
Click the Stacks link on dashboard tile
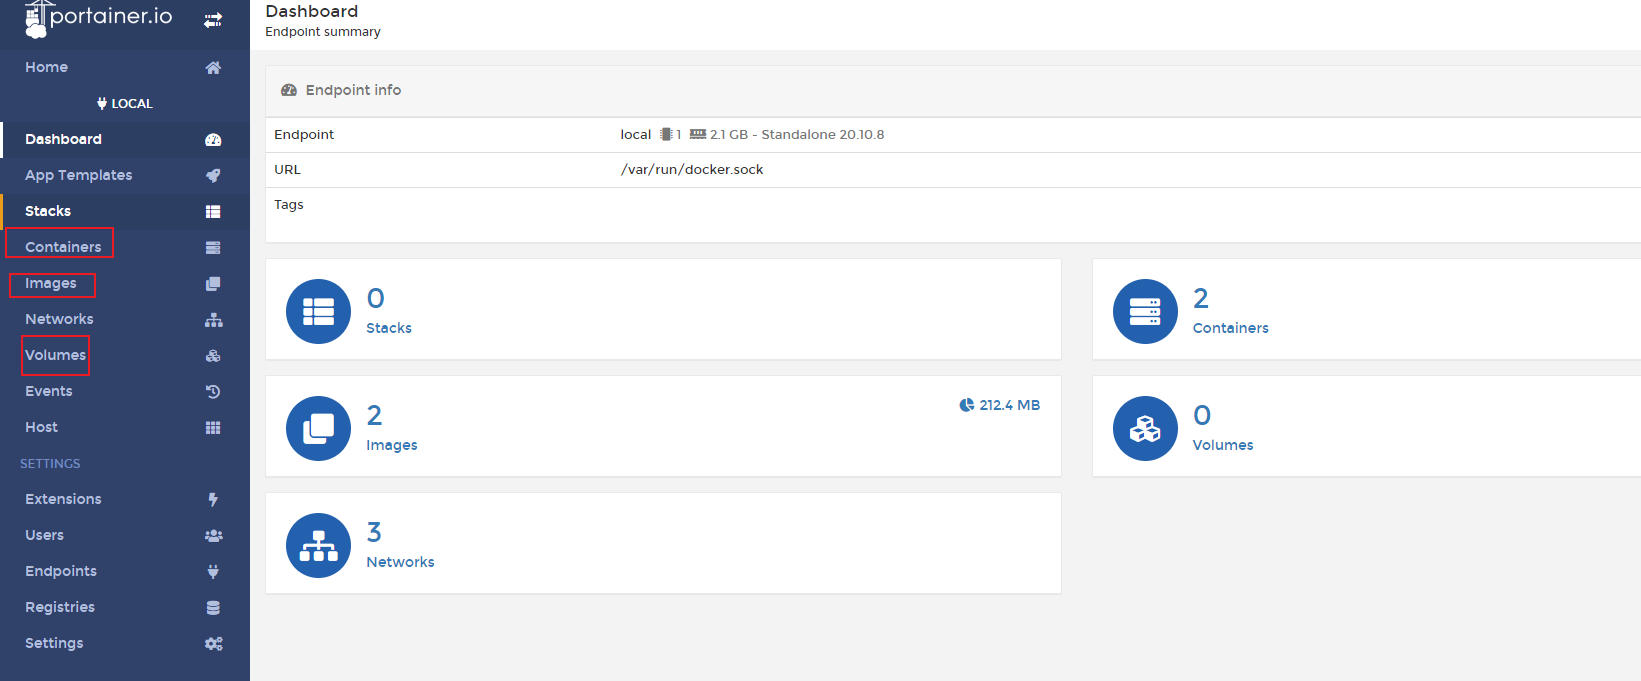click(x=389, y=328)
